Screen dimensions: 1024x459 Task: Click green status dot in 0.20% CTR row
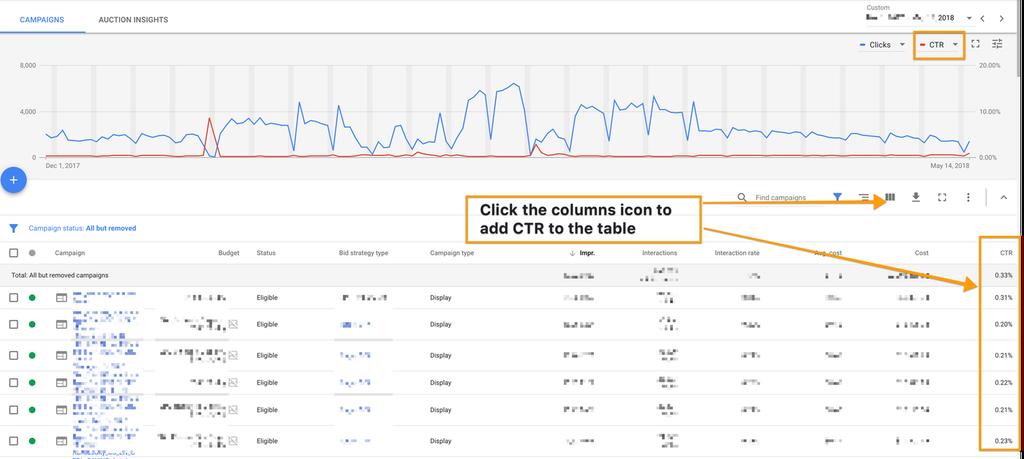(x=32, y=324)
